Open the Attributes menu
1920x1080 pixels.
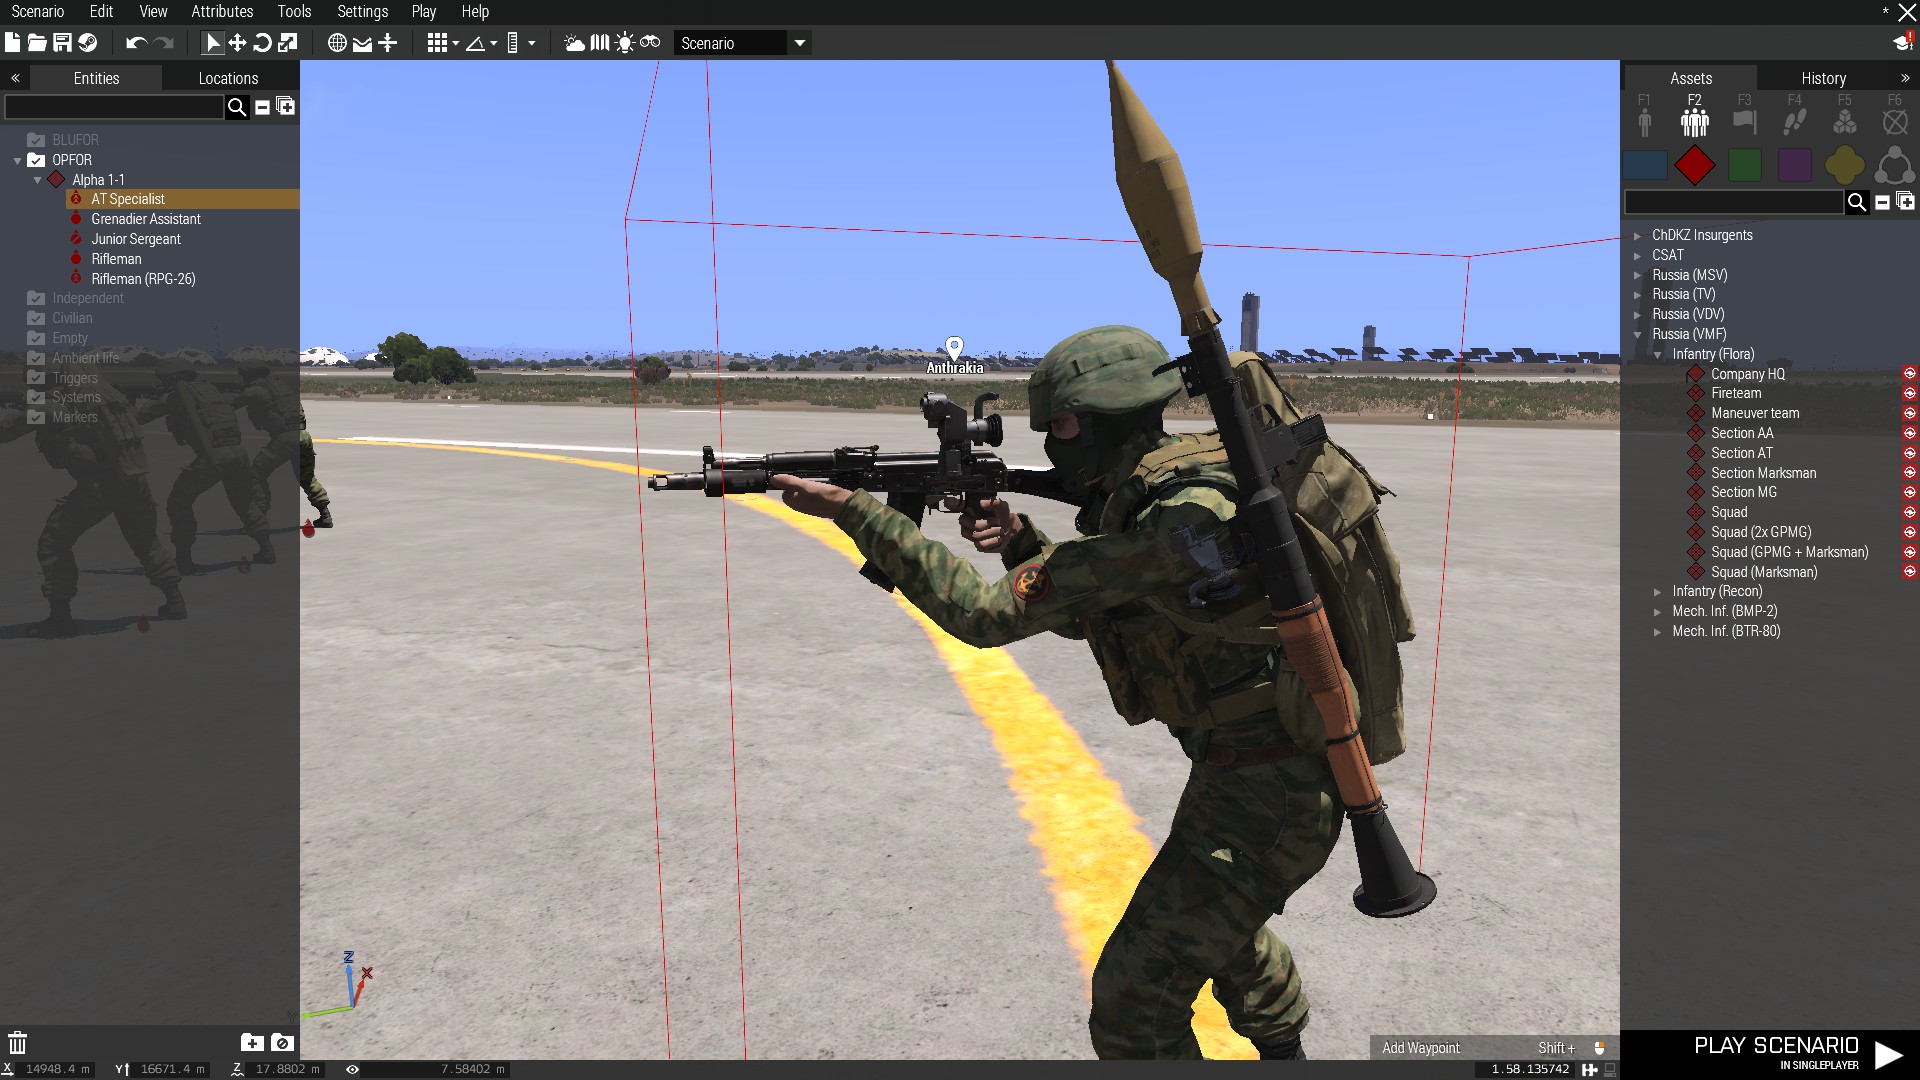click(222, 11)
